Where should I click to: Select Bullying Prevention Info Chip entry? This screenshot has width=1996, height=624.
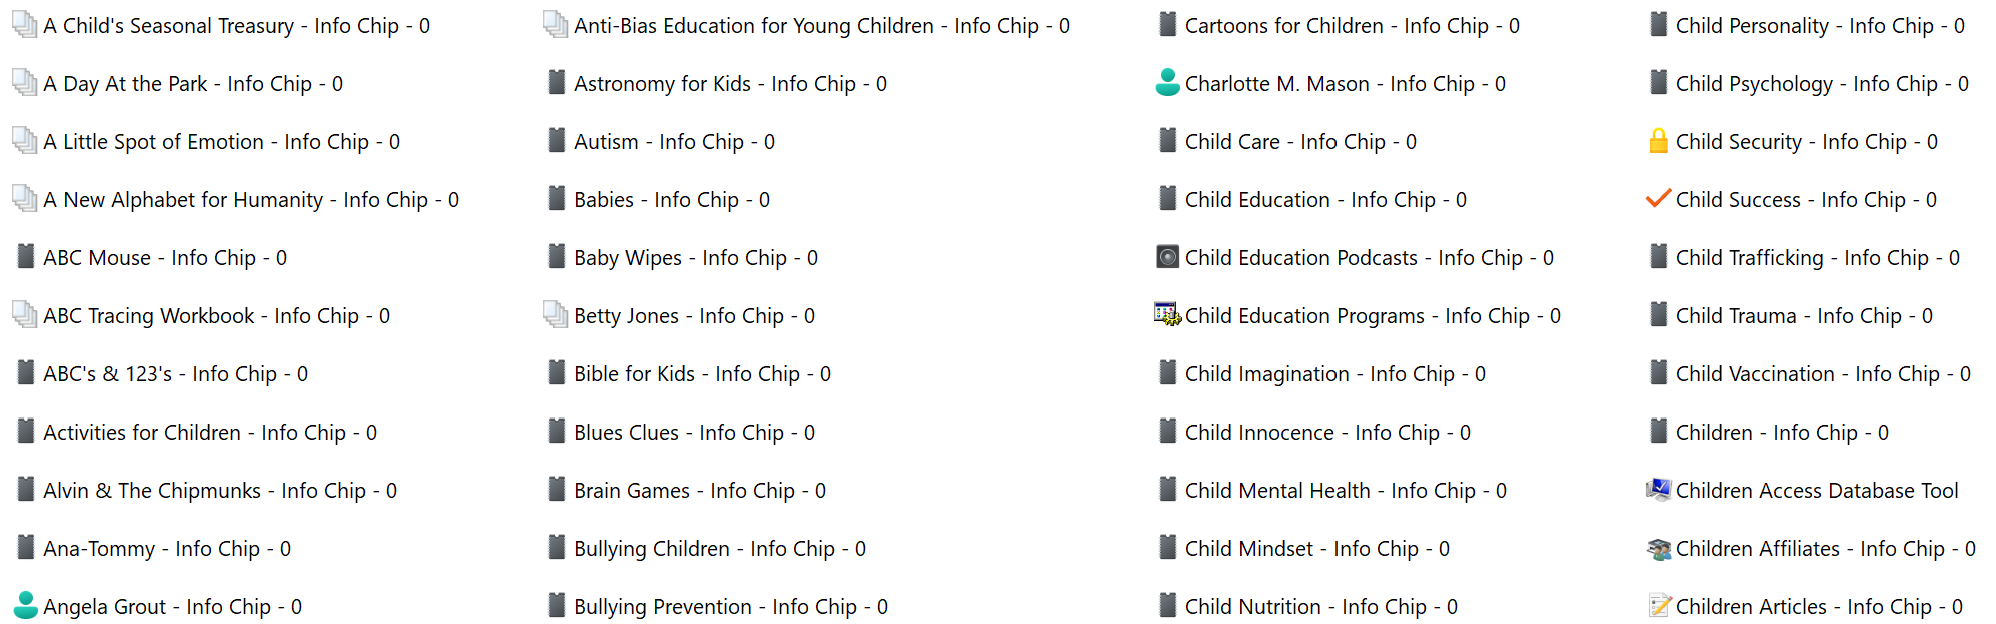pyautogui.click(x=730, y=607)
